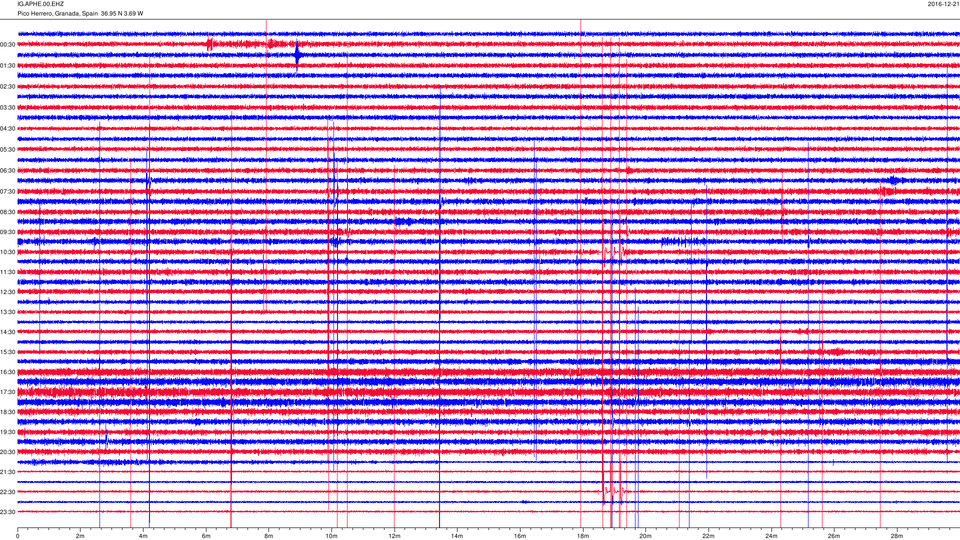Click the 22m tick label on the axis
Image resolution: width=960 pixels, height=540 pixels.
coord(708,536)
